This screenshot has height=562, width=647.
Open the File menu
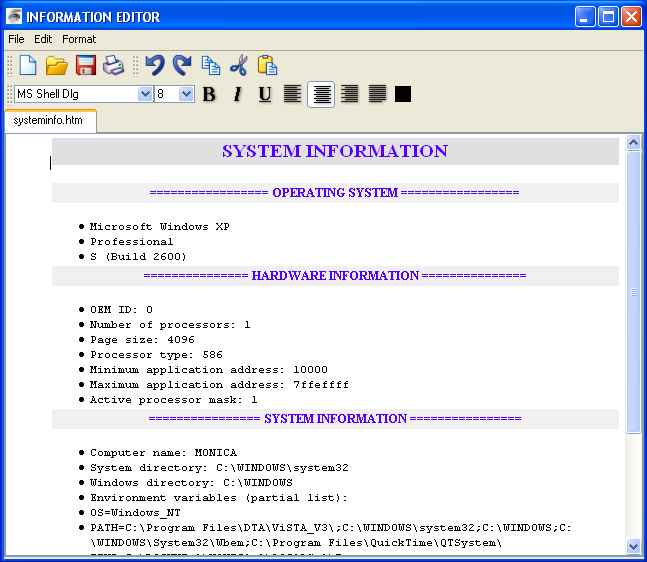pyautogui.click(x=17, y=39)
